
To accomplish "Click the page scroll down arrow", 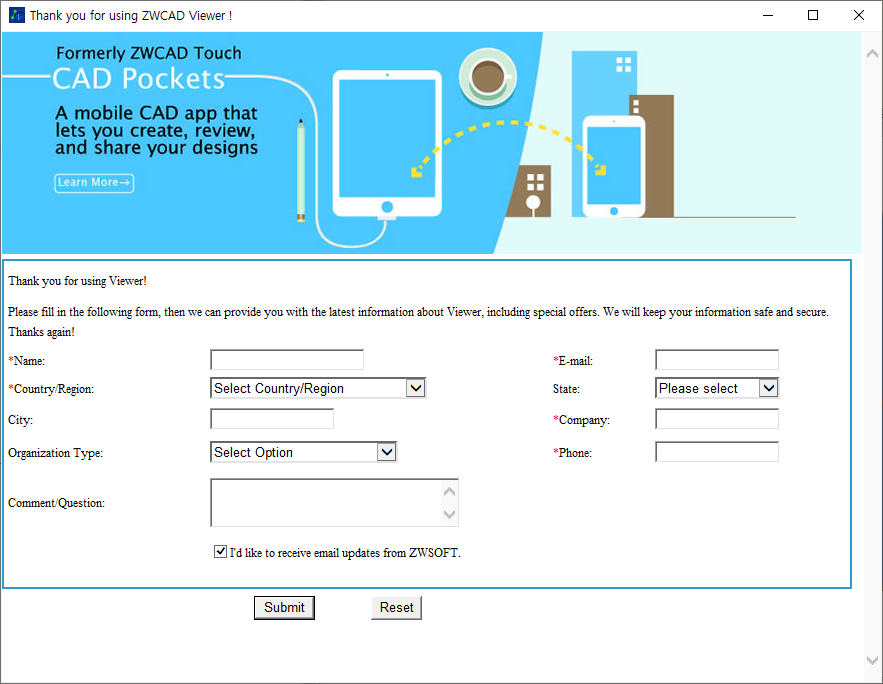I will pos(872,660).
